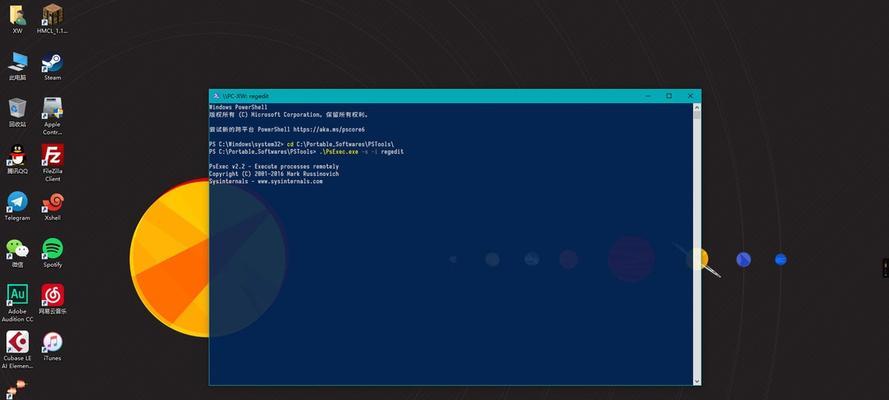
Task: Click the 'Sysinternals - www.sysinternals.com' line
Action: pos(266,181)
